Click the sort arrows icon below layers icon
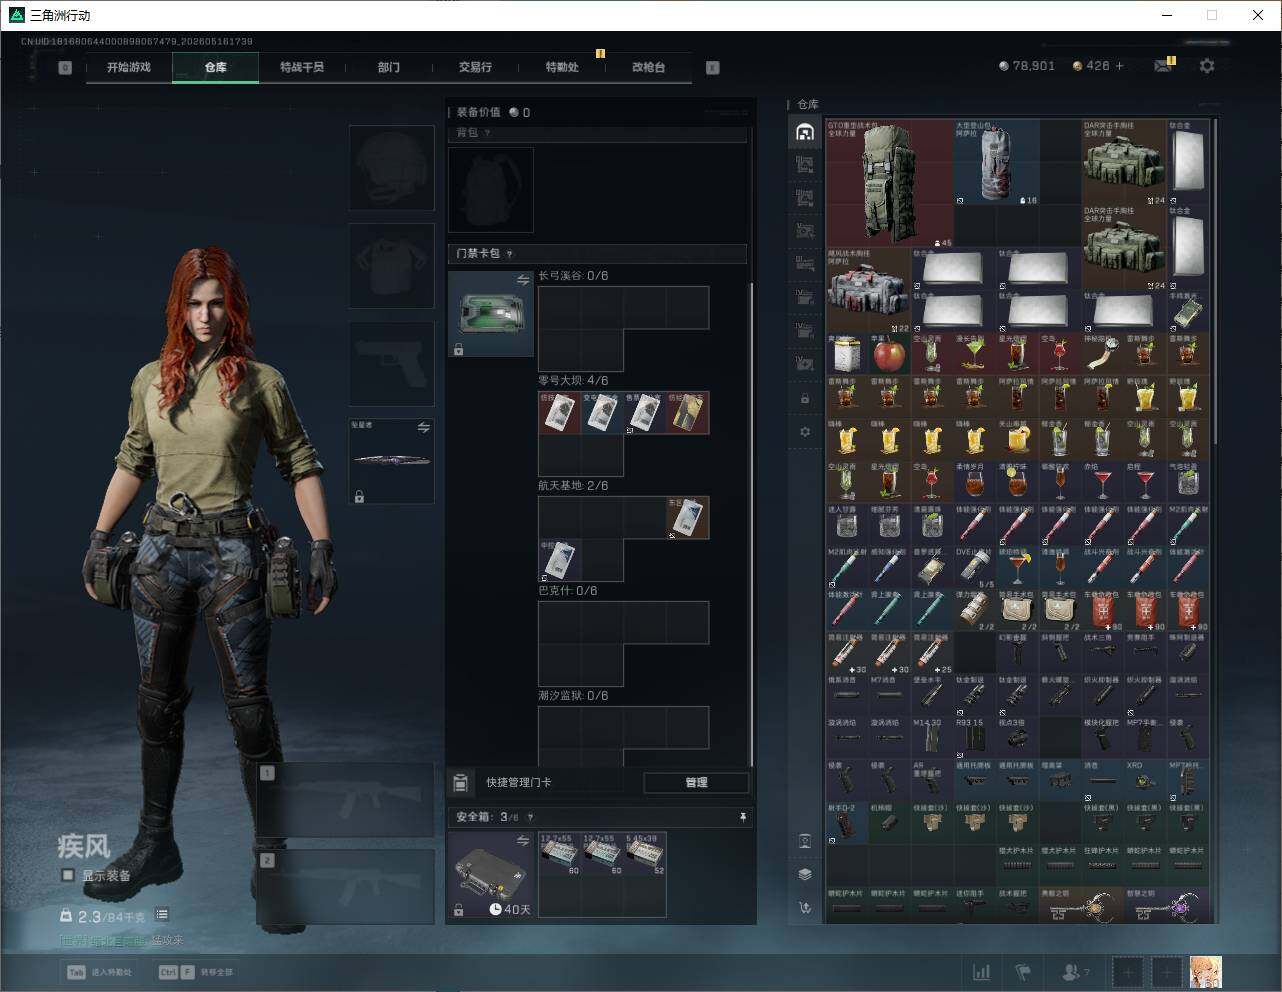This screenshot has height=992, width=1282. point(805,908)
